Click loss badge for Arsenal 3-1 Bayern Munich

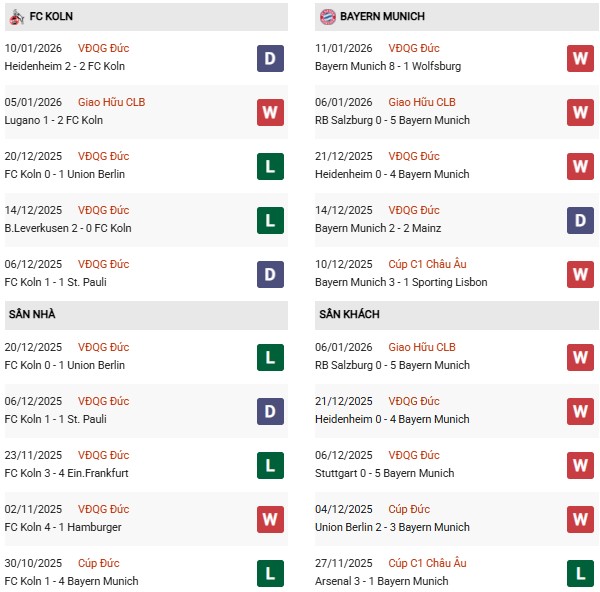(580, 573)
